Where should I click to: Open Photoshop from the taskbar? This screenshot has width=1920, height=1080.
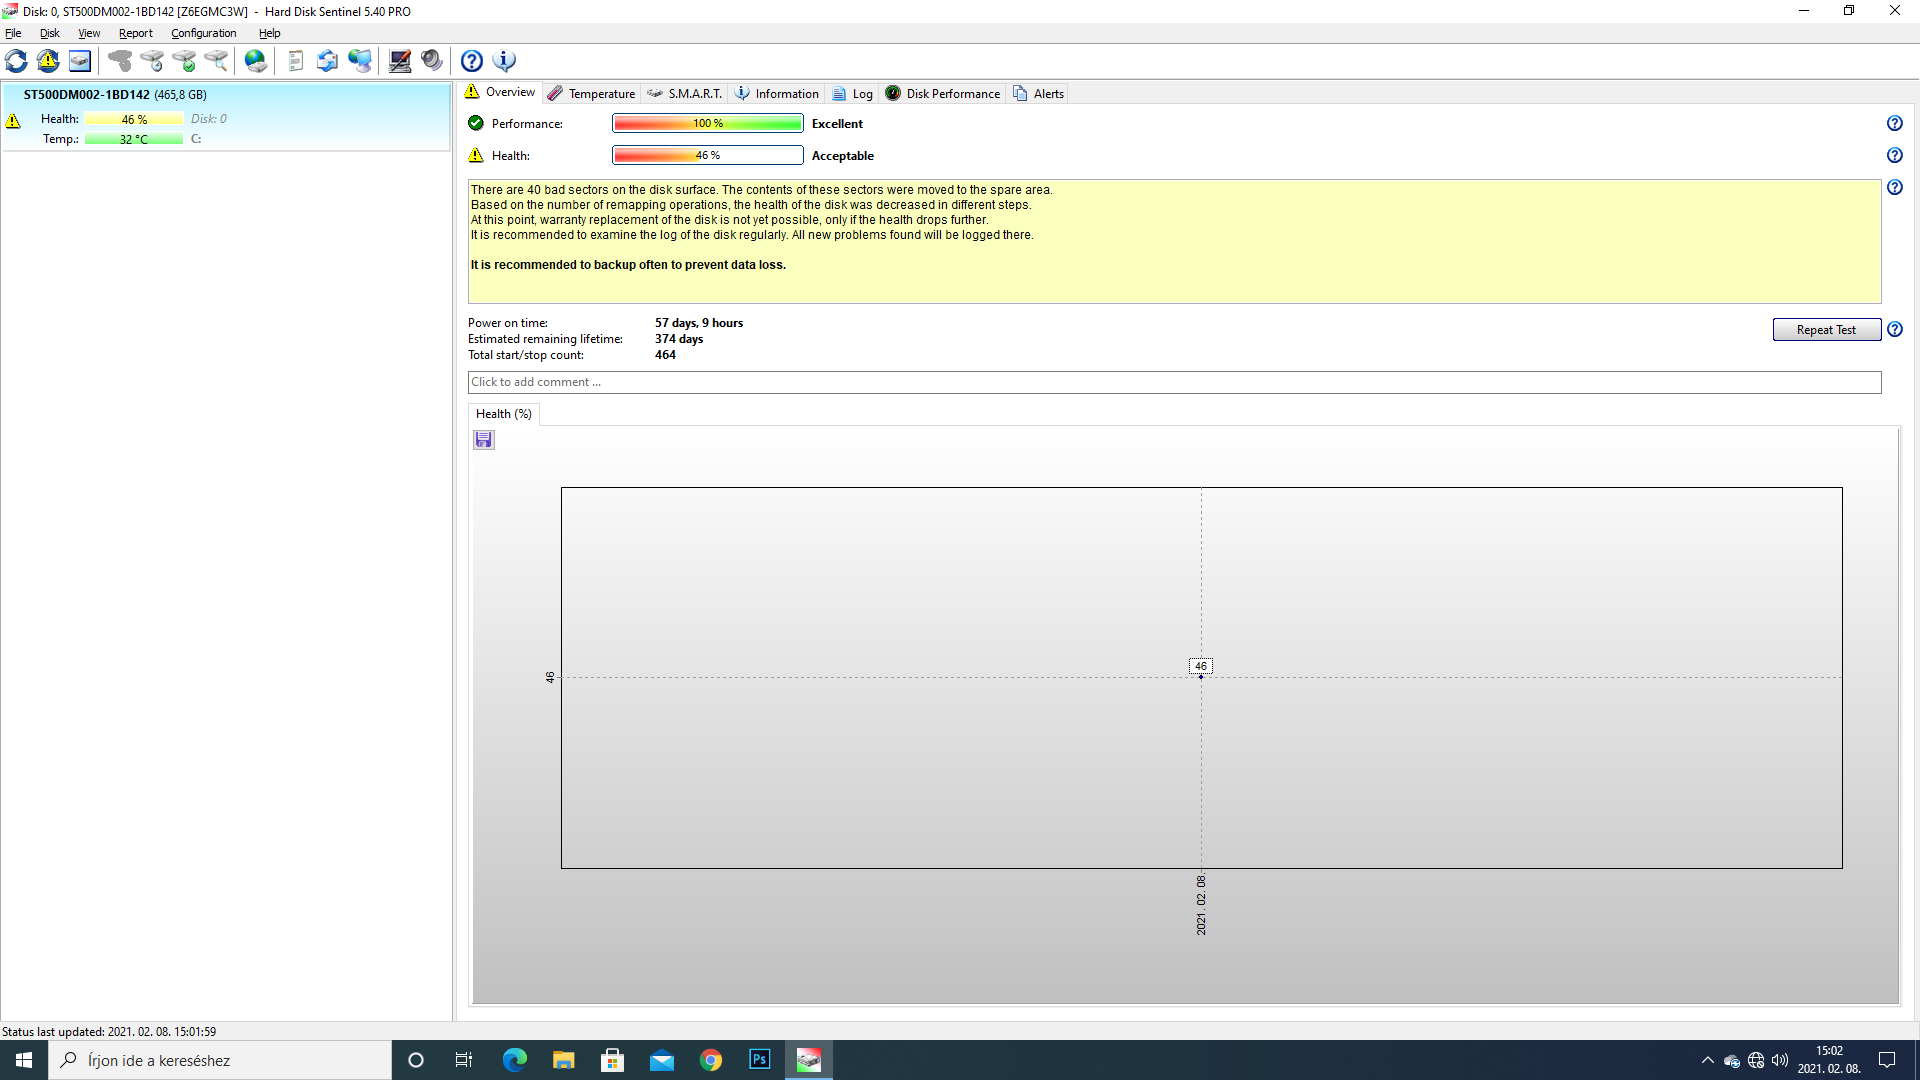point(760,1060)
